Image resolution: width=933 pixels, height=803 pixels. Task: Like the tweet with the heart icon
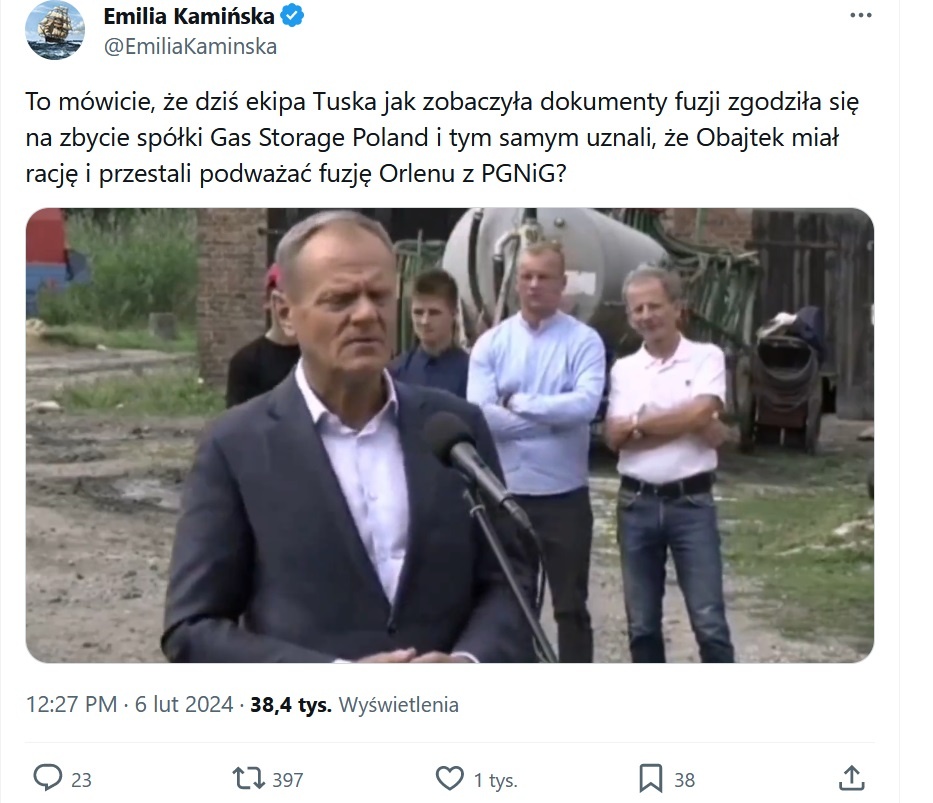pos(450,779)
